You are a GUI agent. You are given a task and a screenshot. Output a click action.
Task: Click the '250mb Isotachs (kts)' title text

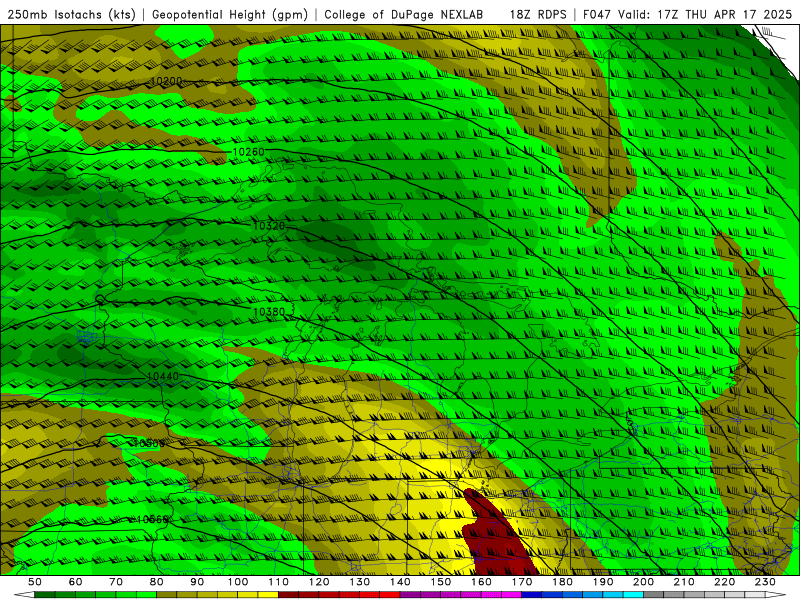pyautogui.click(x=71, y=14)
